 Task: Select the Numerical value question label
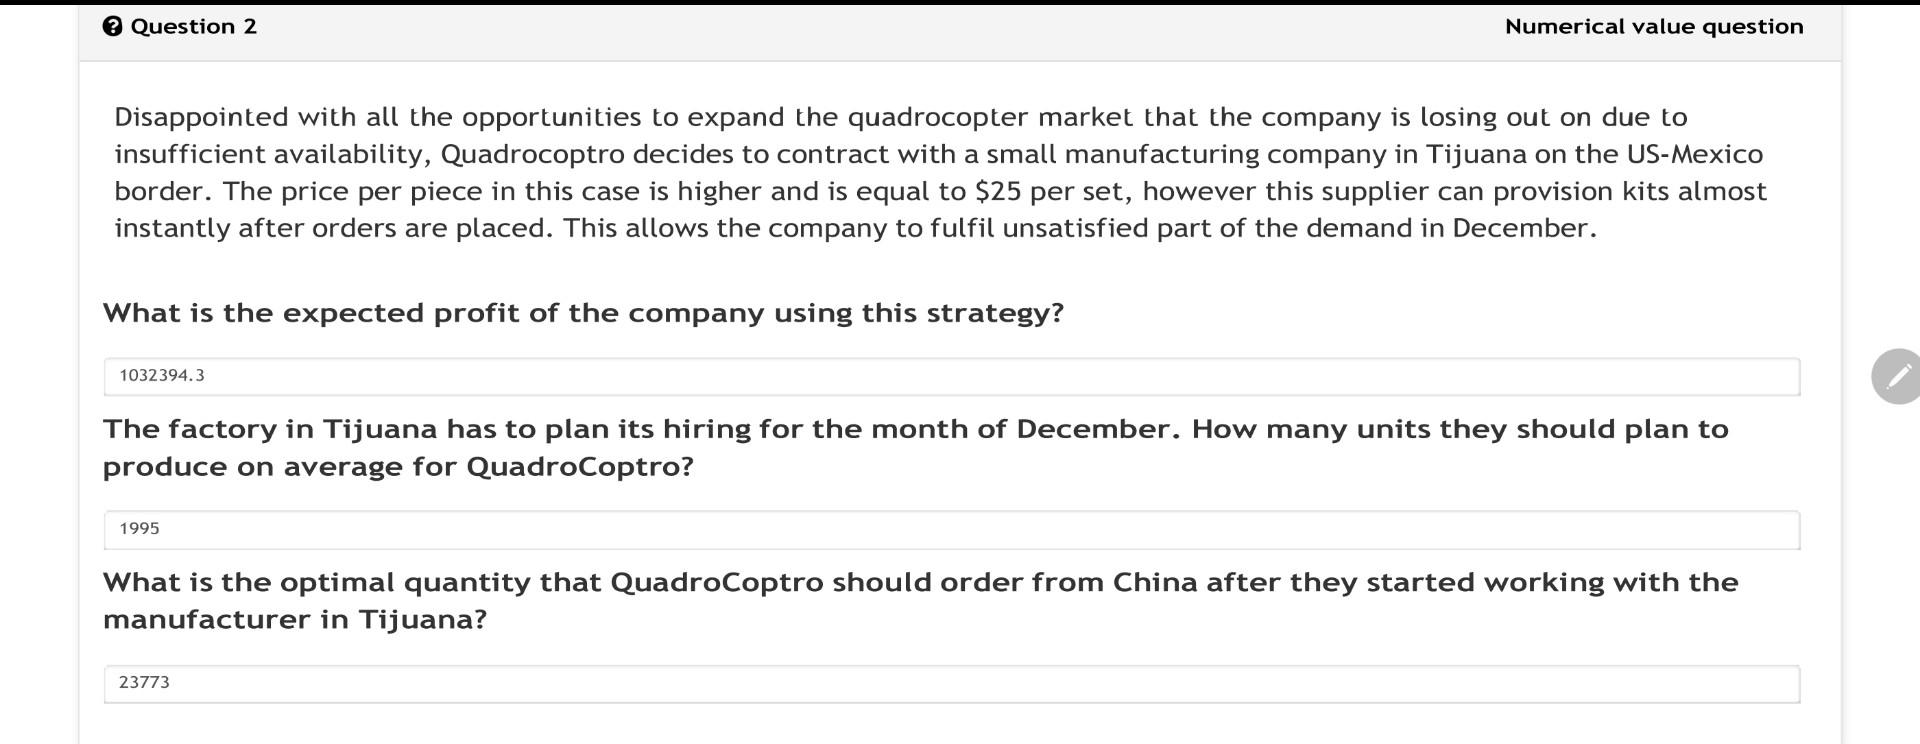(1655, 26)
